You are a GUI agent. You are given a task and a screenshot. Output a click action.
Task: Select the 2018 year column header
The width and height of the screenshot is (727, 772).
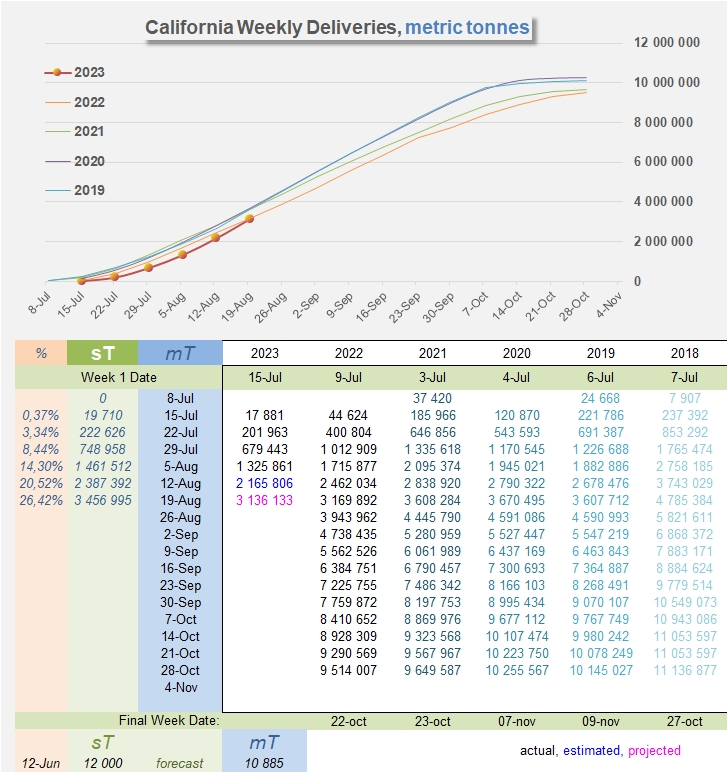[x=684, y=353]
